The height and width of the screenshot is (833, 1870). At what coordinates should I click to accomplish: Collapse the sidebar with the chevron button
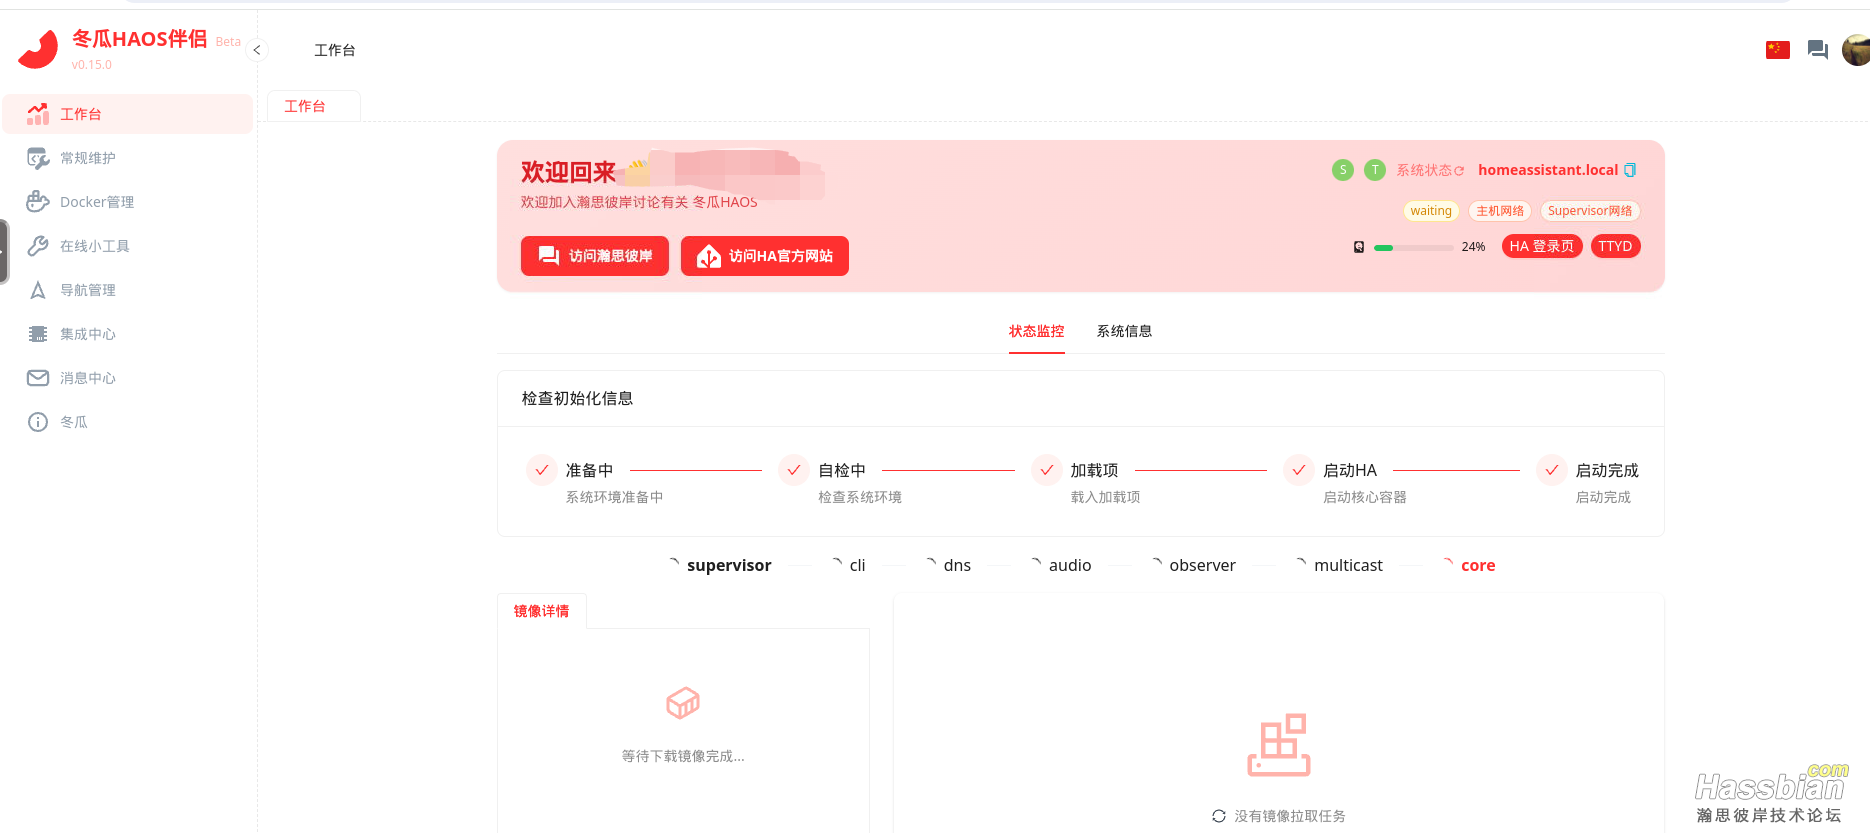click(257, 50)
